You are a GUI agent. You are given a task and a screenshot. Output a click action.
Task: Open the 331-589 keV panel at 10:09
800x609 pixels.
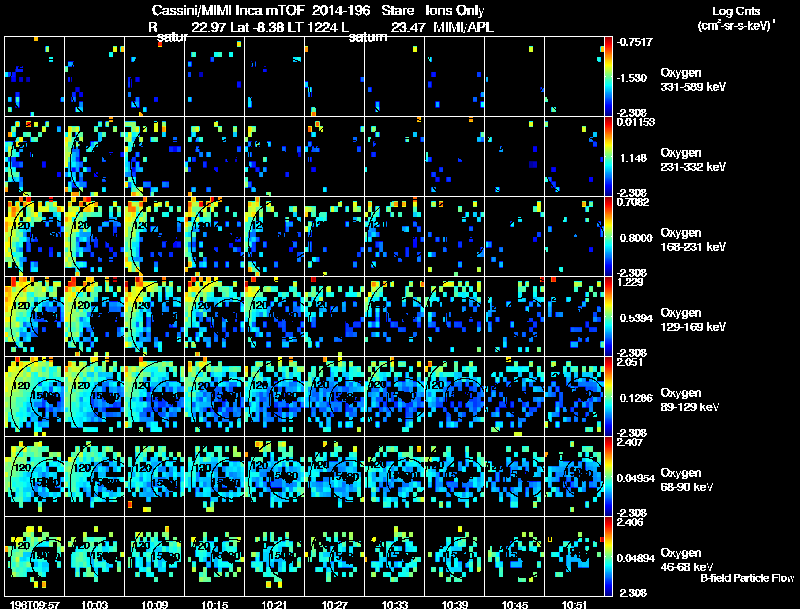[x=155, y=77]
